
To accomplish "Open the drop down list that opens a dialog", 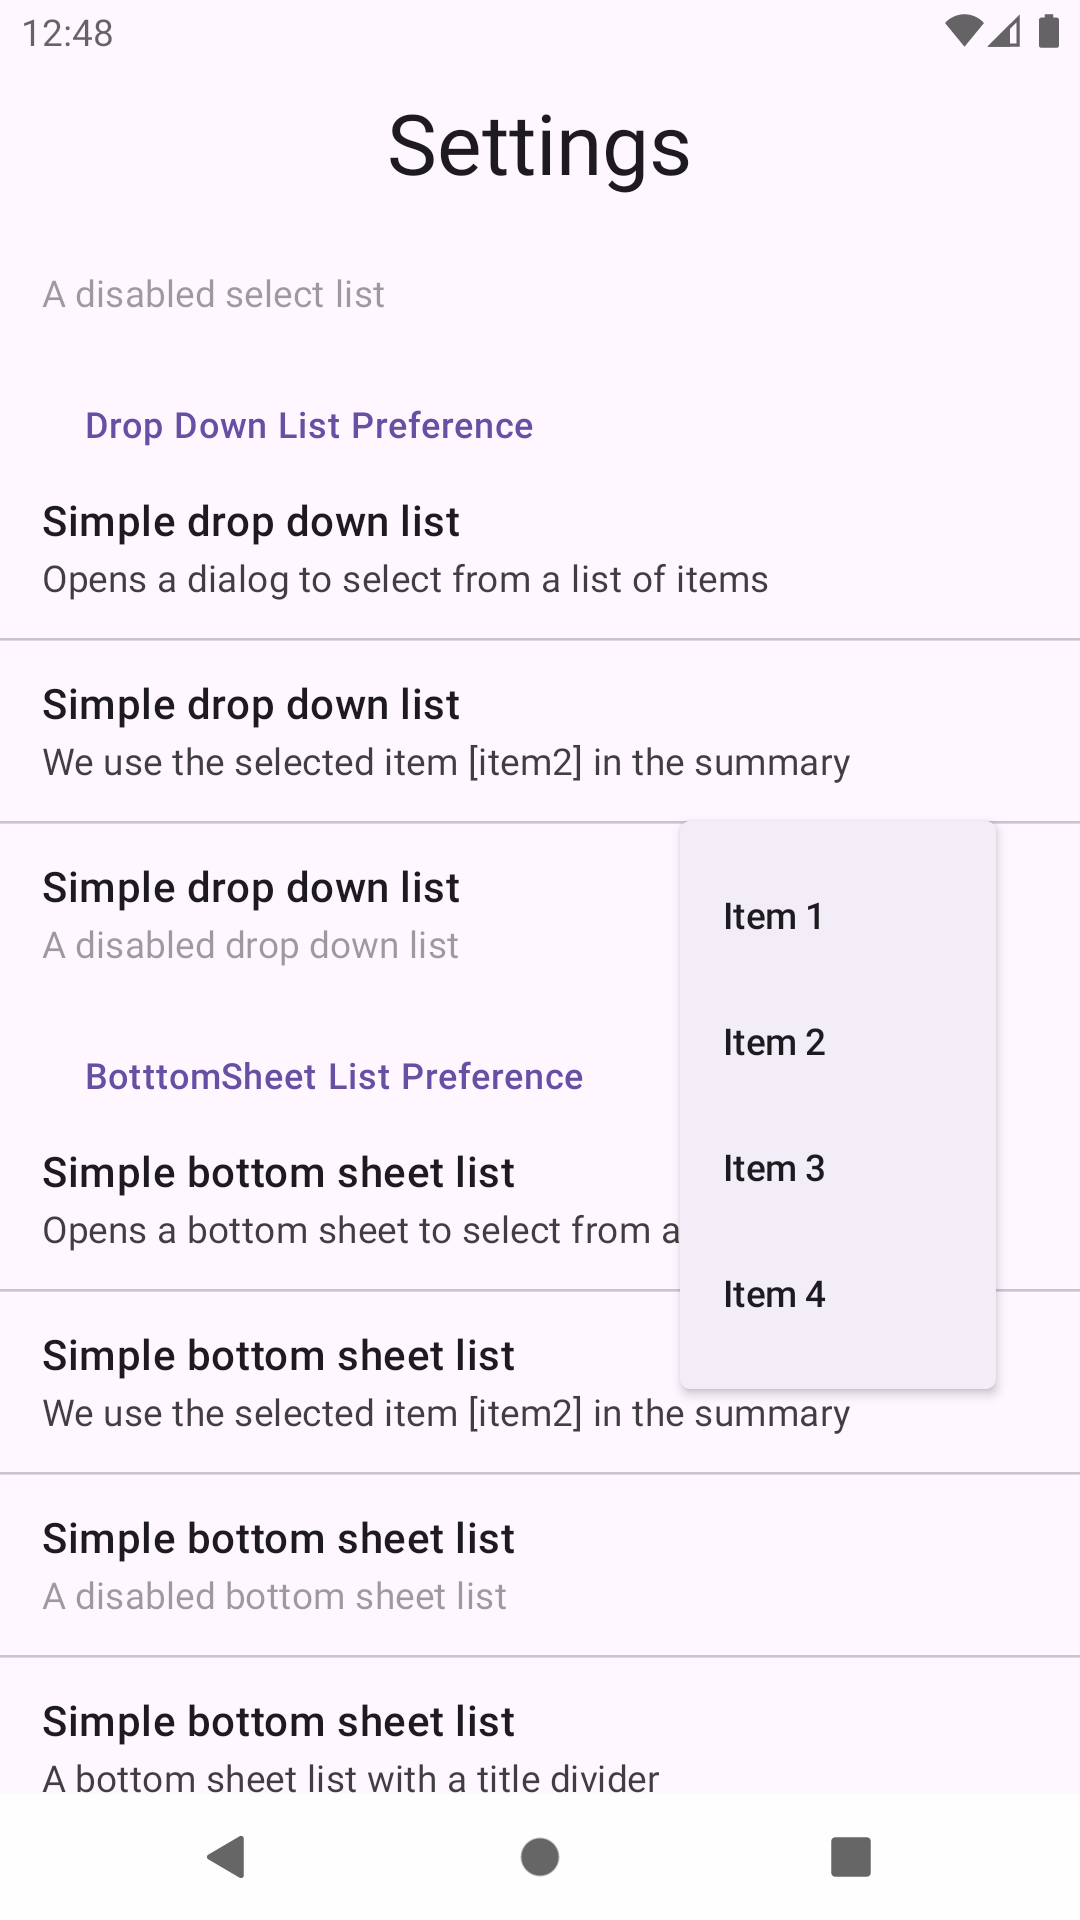I will click(x=540, y=549).
